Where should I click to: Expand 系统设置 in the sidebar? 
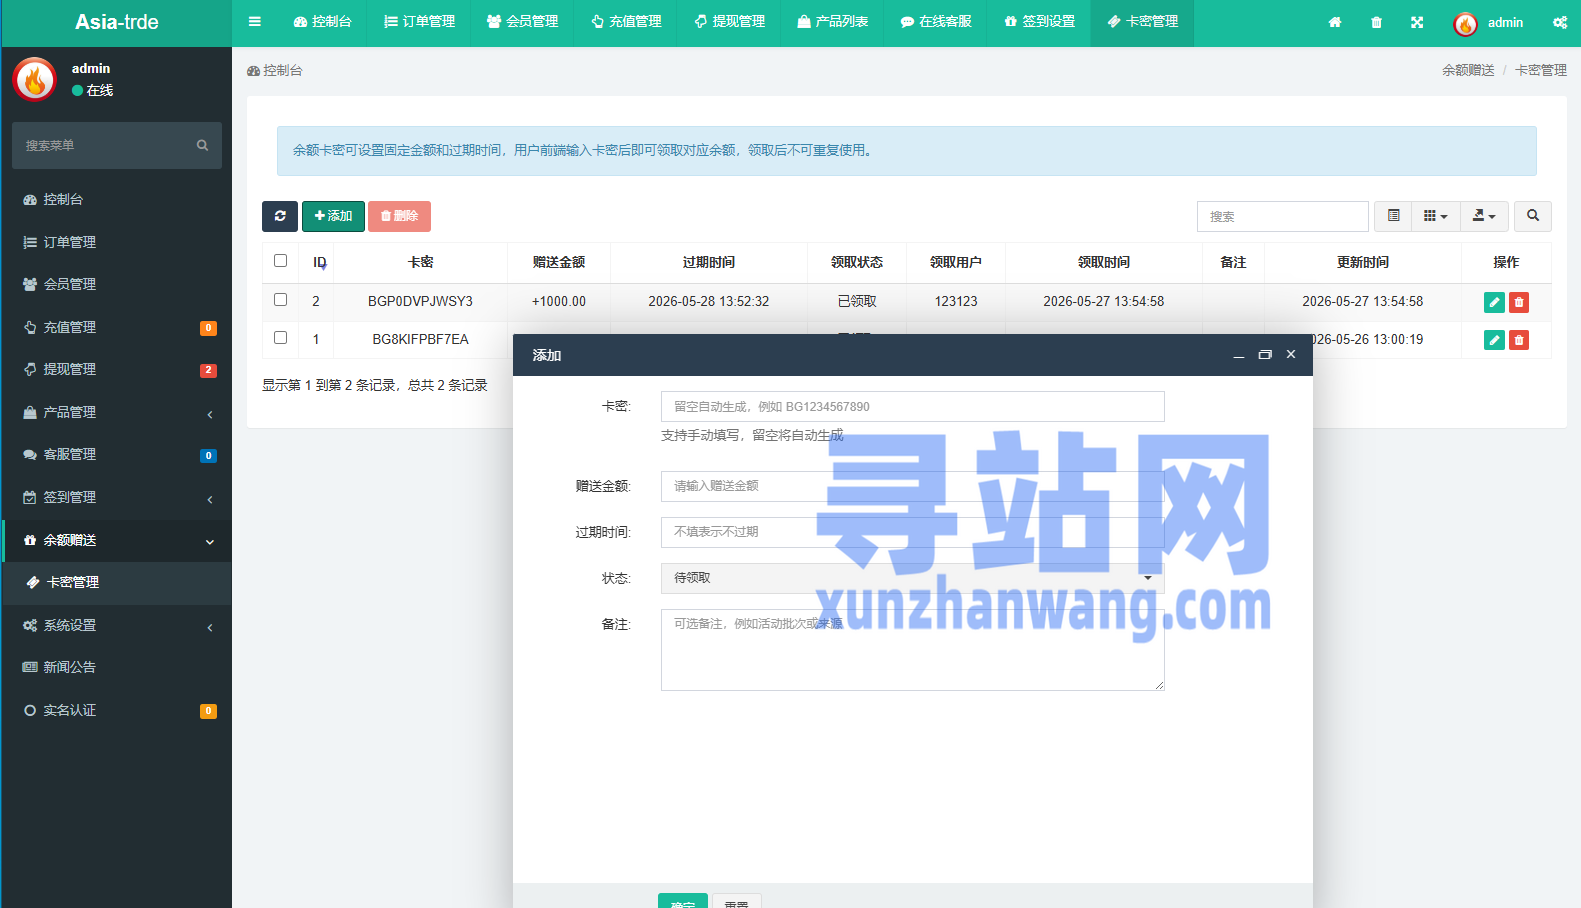116,625
